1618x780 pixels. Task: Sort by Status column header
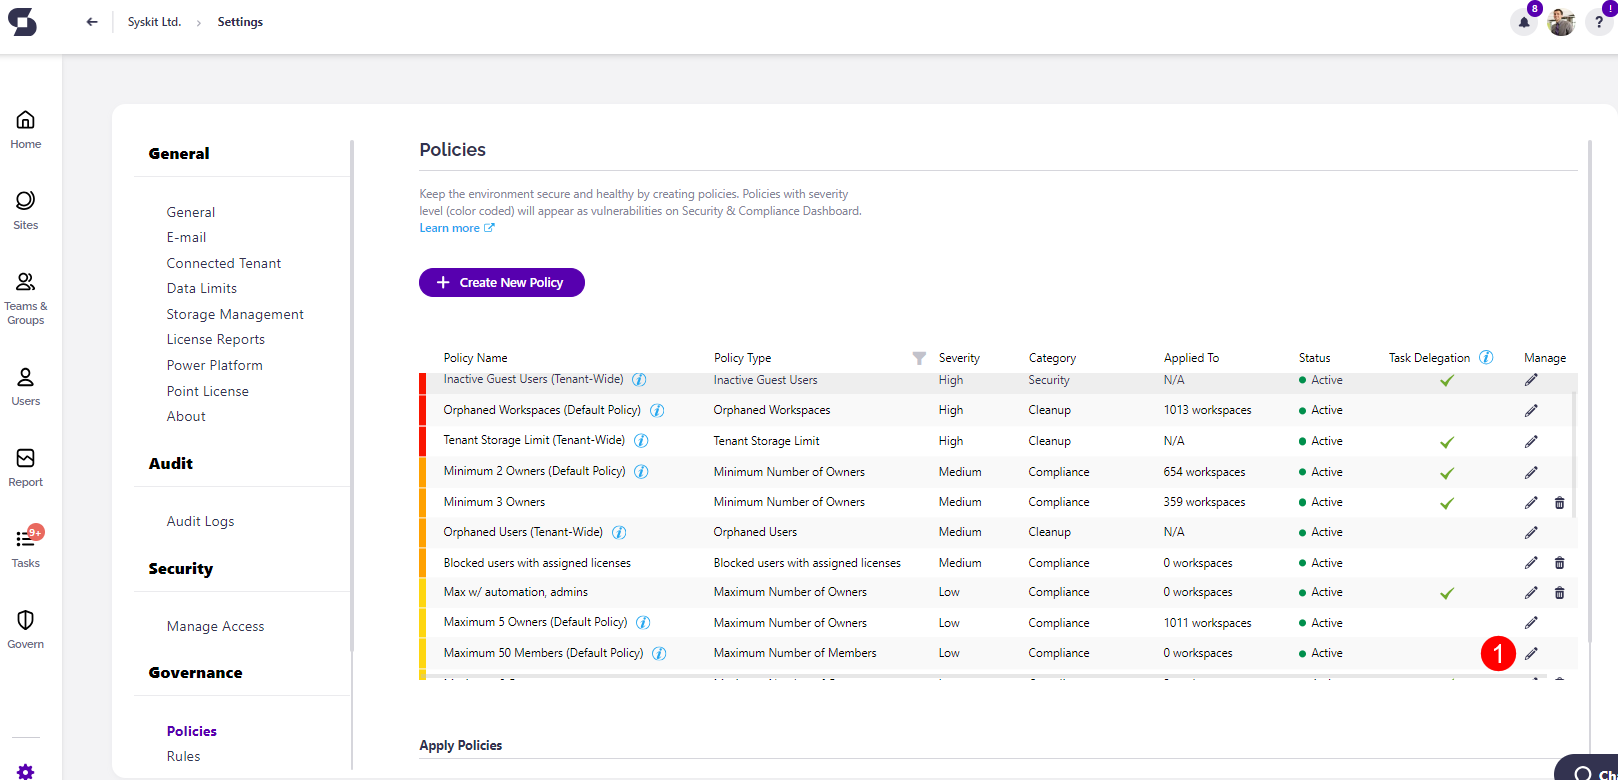(1314, 358)
